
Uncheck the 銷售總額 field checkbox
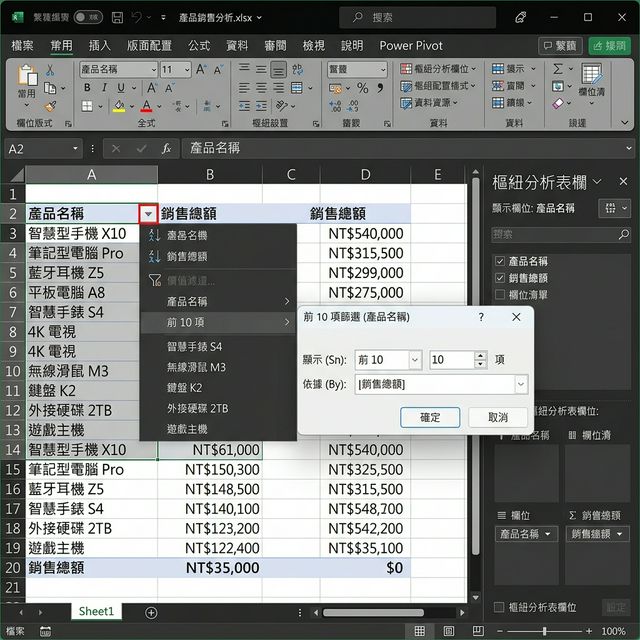(500, 278)
